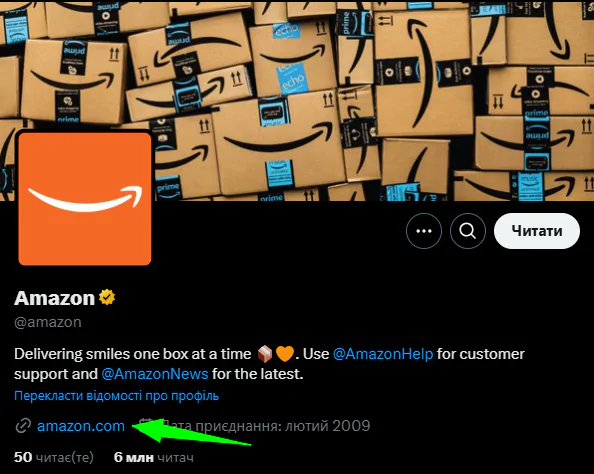Click the profile search magnifier icon
Screen dimensions: 594x474
click(467, 231)
